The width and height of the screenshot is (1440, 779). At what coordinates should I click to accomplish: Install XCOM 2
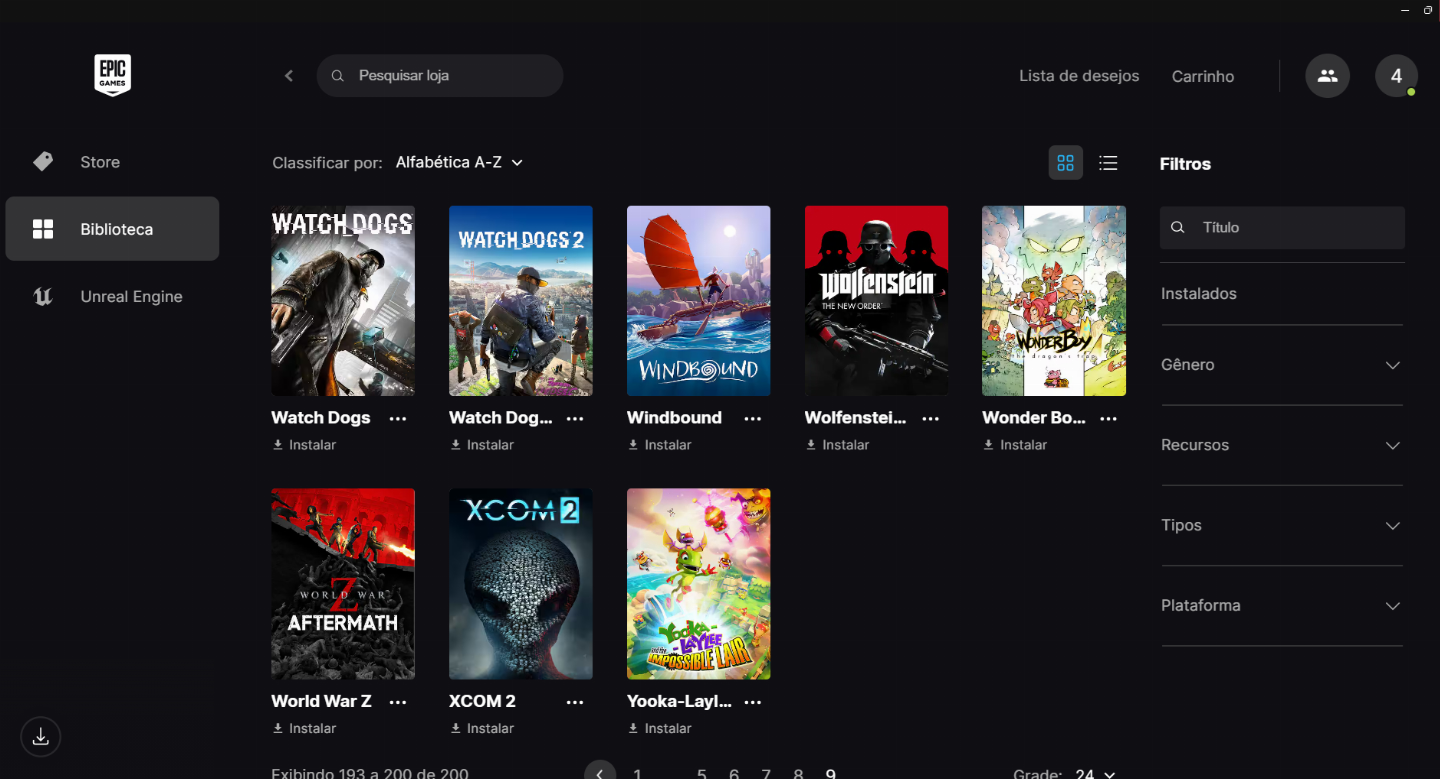(482, 729)
